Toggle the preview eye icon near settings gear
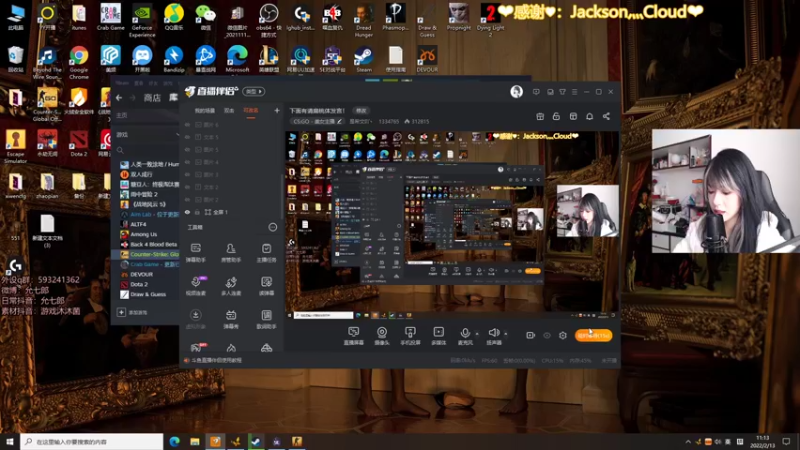The width and height of the screenshot is (800, 450). (x=547, y=335)
